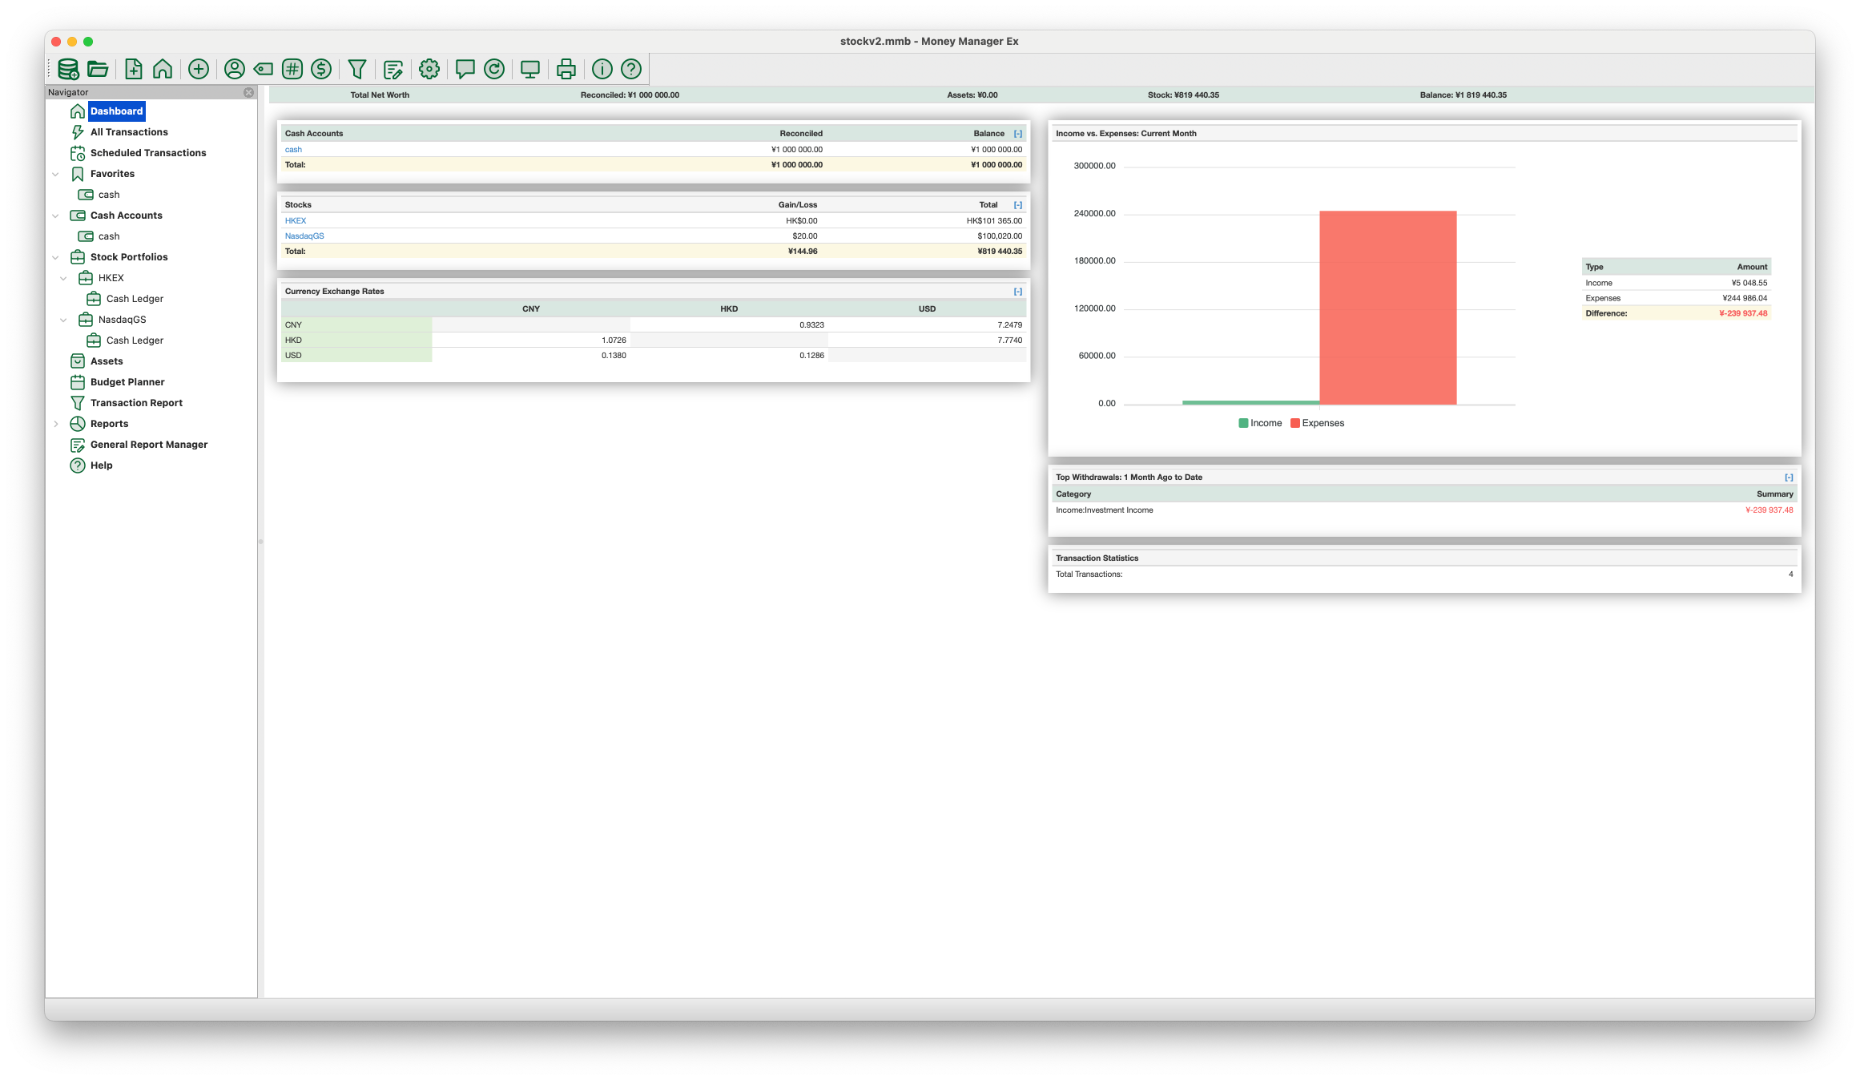
Task: Open the Payee manager icon
Action: coord(234,69)
